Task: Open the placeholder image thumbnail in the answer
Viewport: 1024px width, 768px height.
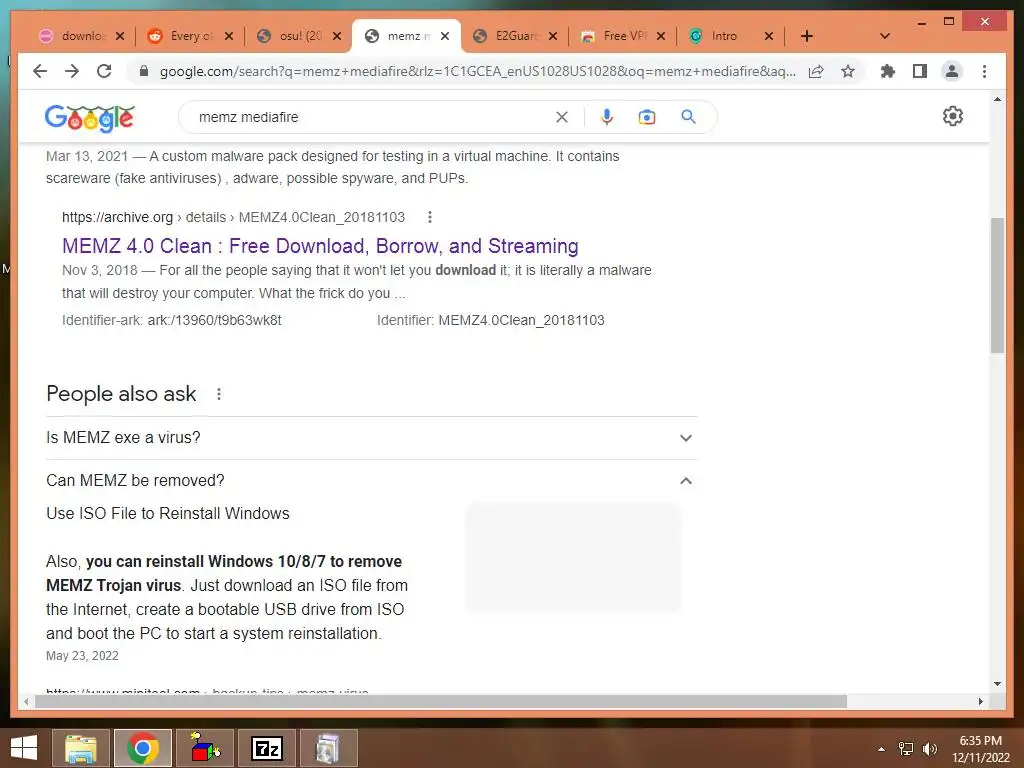Action: tap(573, 557)
